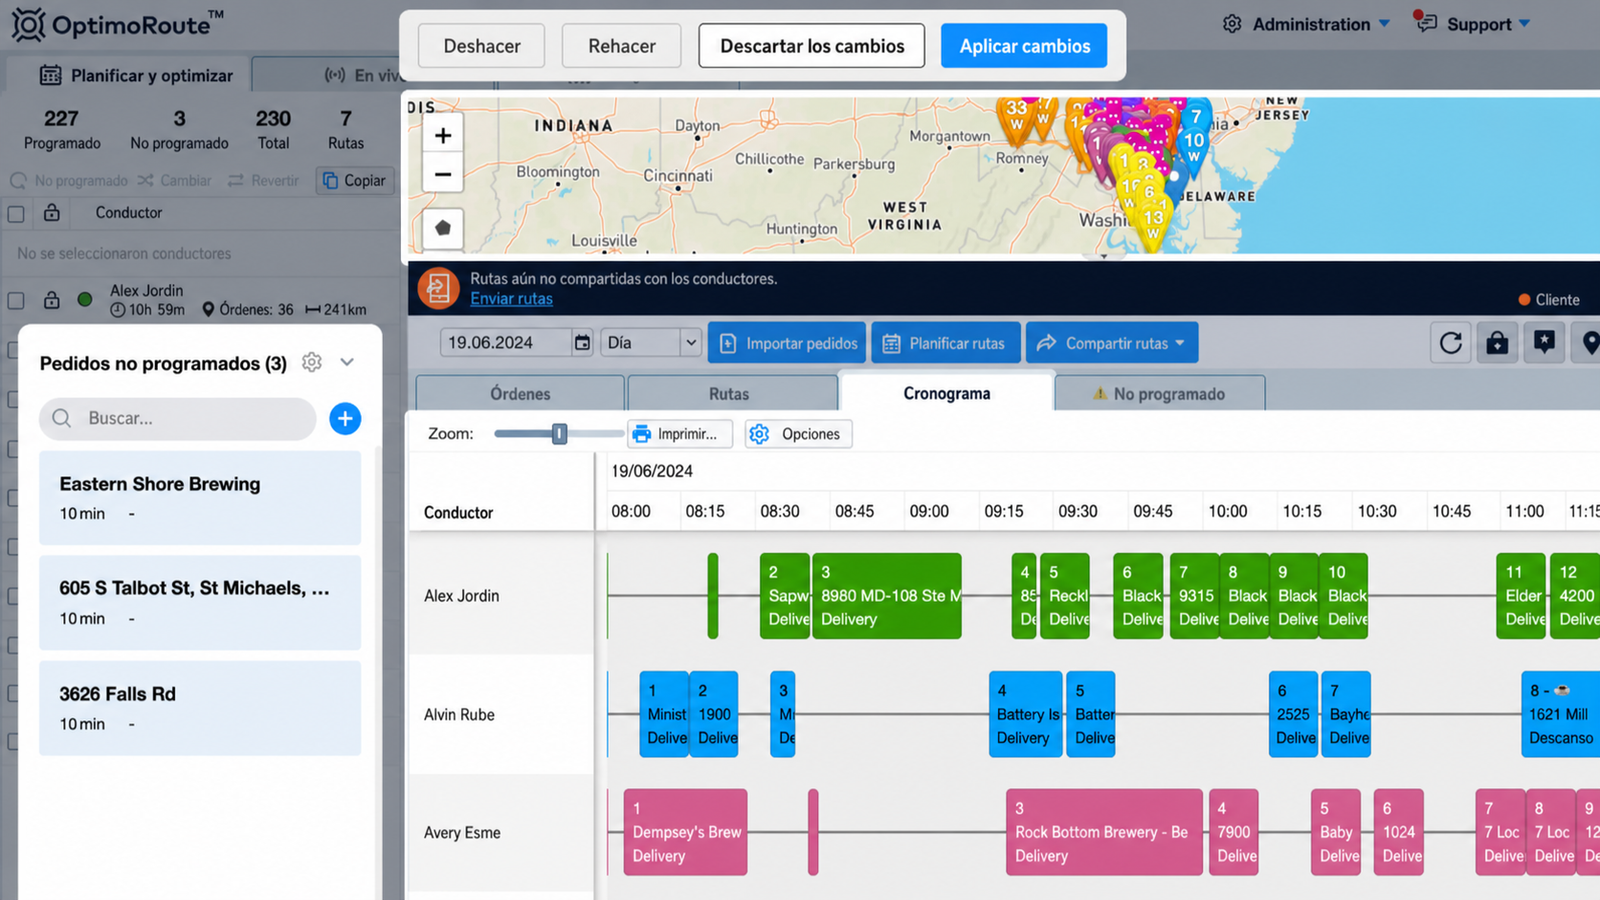The height and width of the screenshot is (900, 1600).
Task: Click Alex Jordin's green status dot
Action: click(85, 299)
